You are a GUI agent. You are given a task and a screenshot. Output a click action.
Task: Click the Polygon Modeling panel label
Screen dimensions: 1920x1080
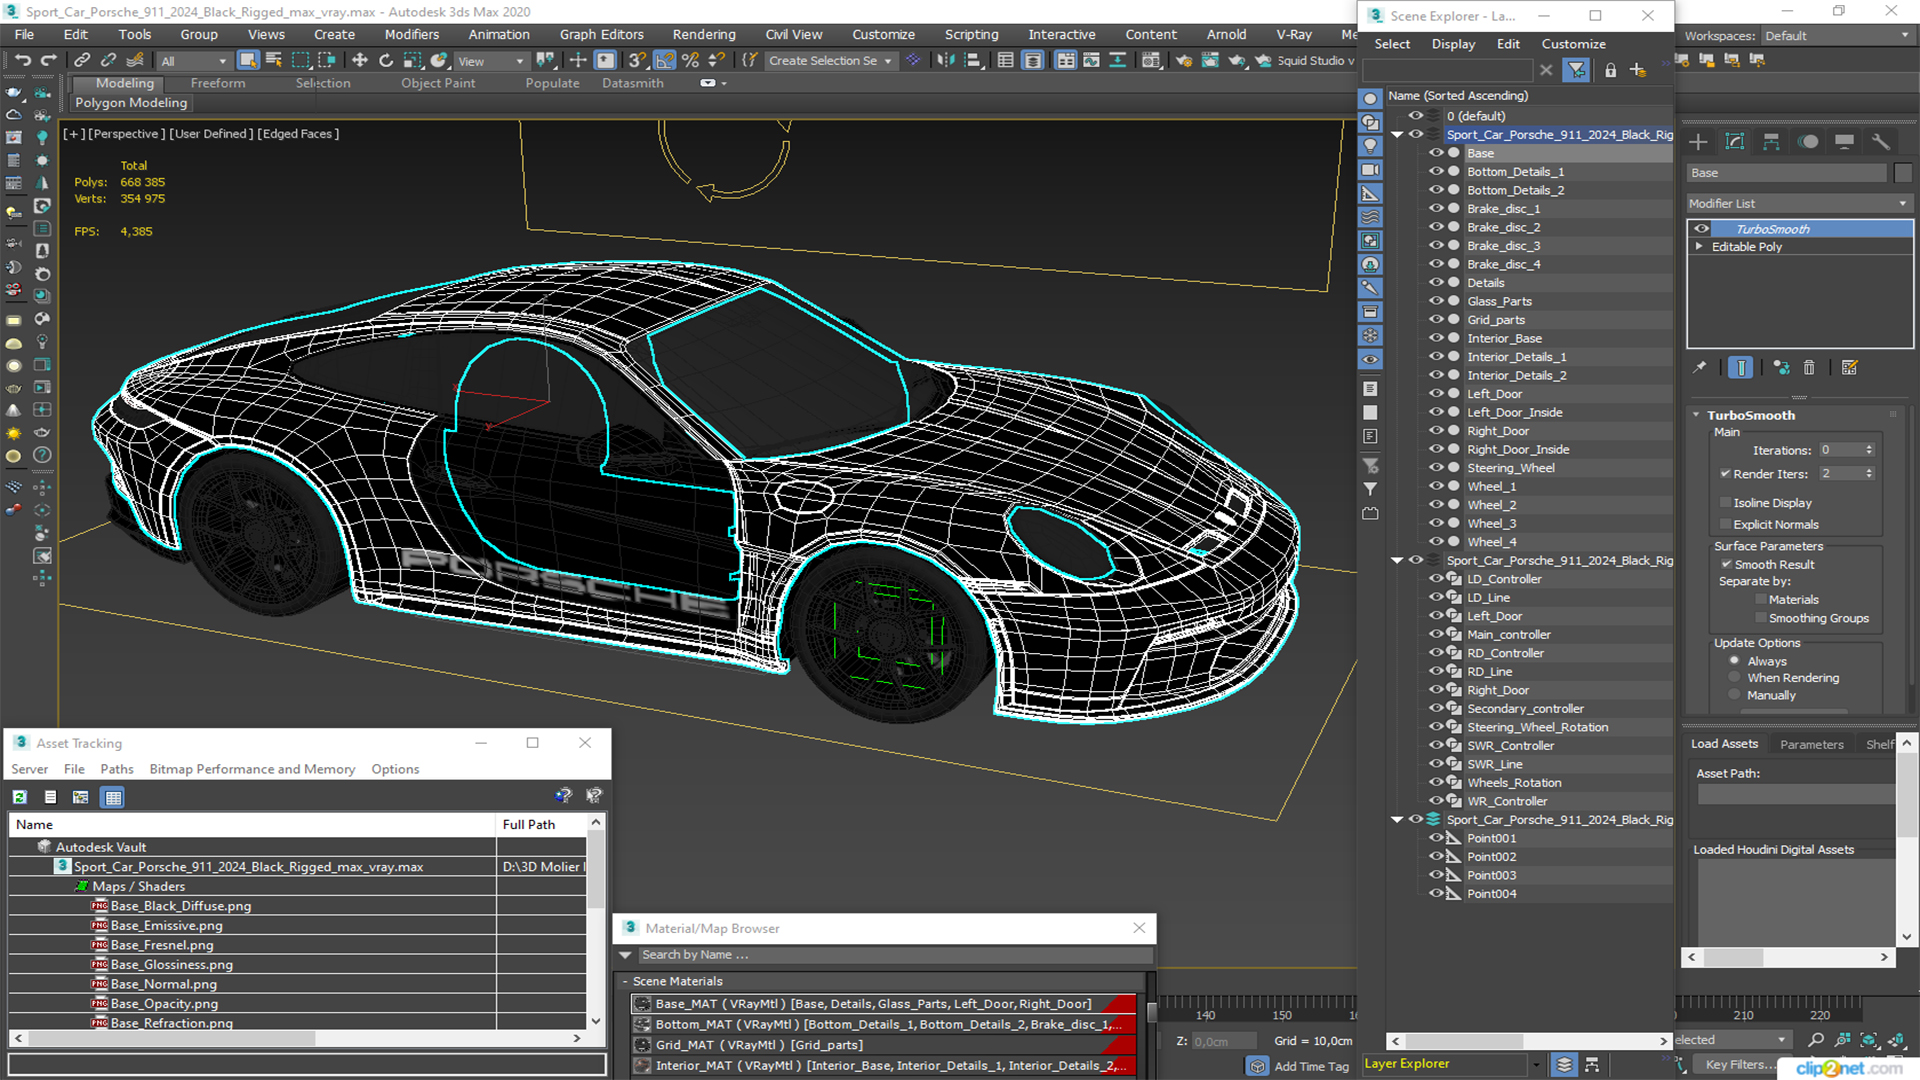pos(131,102)
